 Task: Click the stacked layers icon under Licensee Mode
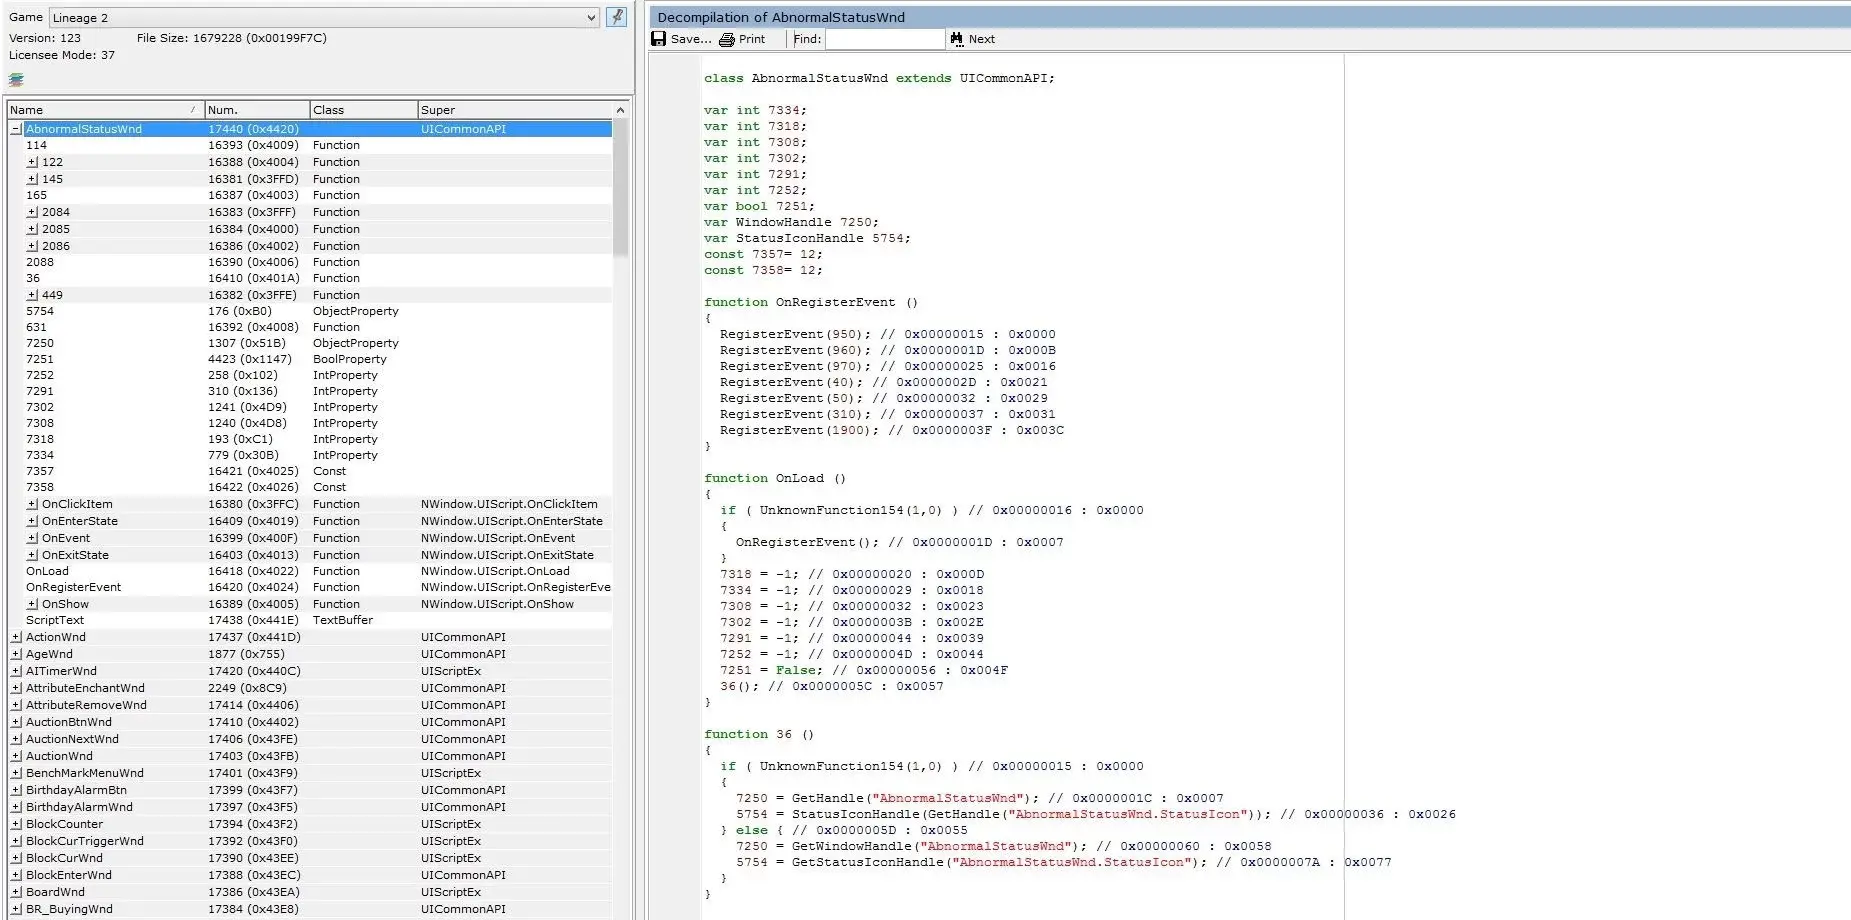16,80
